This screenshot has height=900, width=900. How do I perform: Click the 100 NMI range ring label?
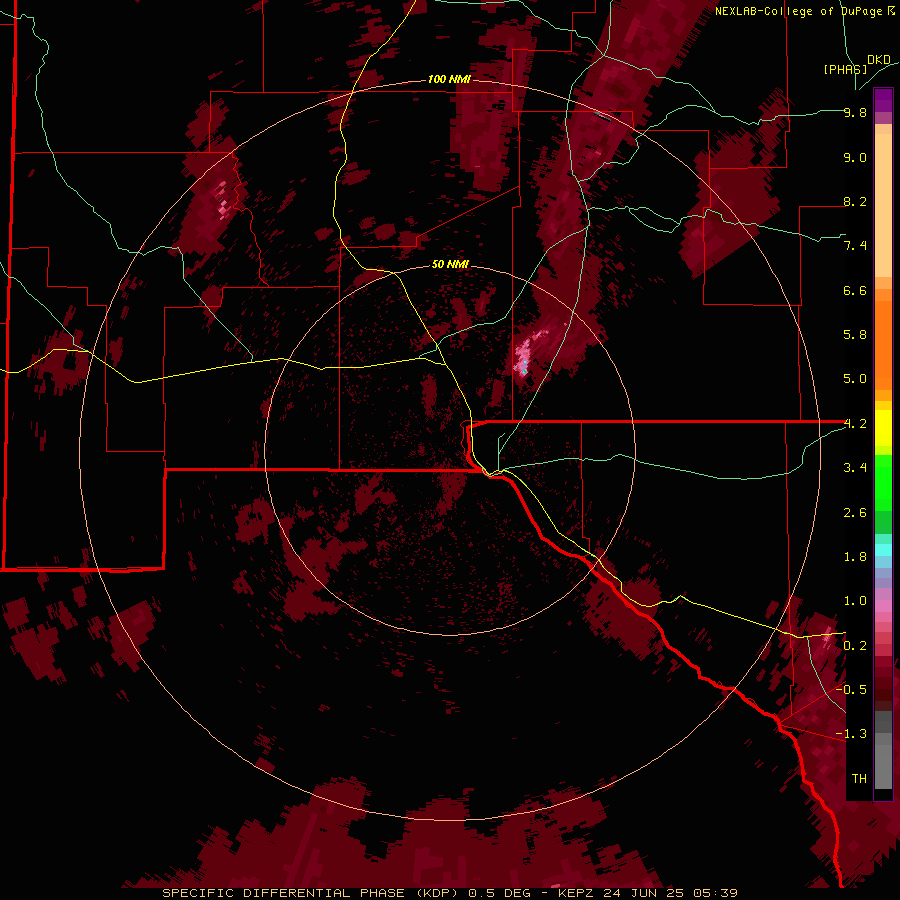pyautogui.click(x=449, y=79)
